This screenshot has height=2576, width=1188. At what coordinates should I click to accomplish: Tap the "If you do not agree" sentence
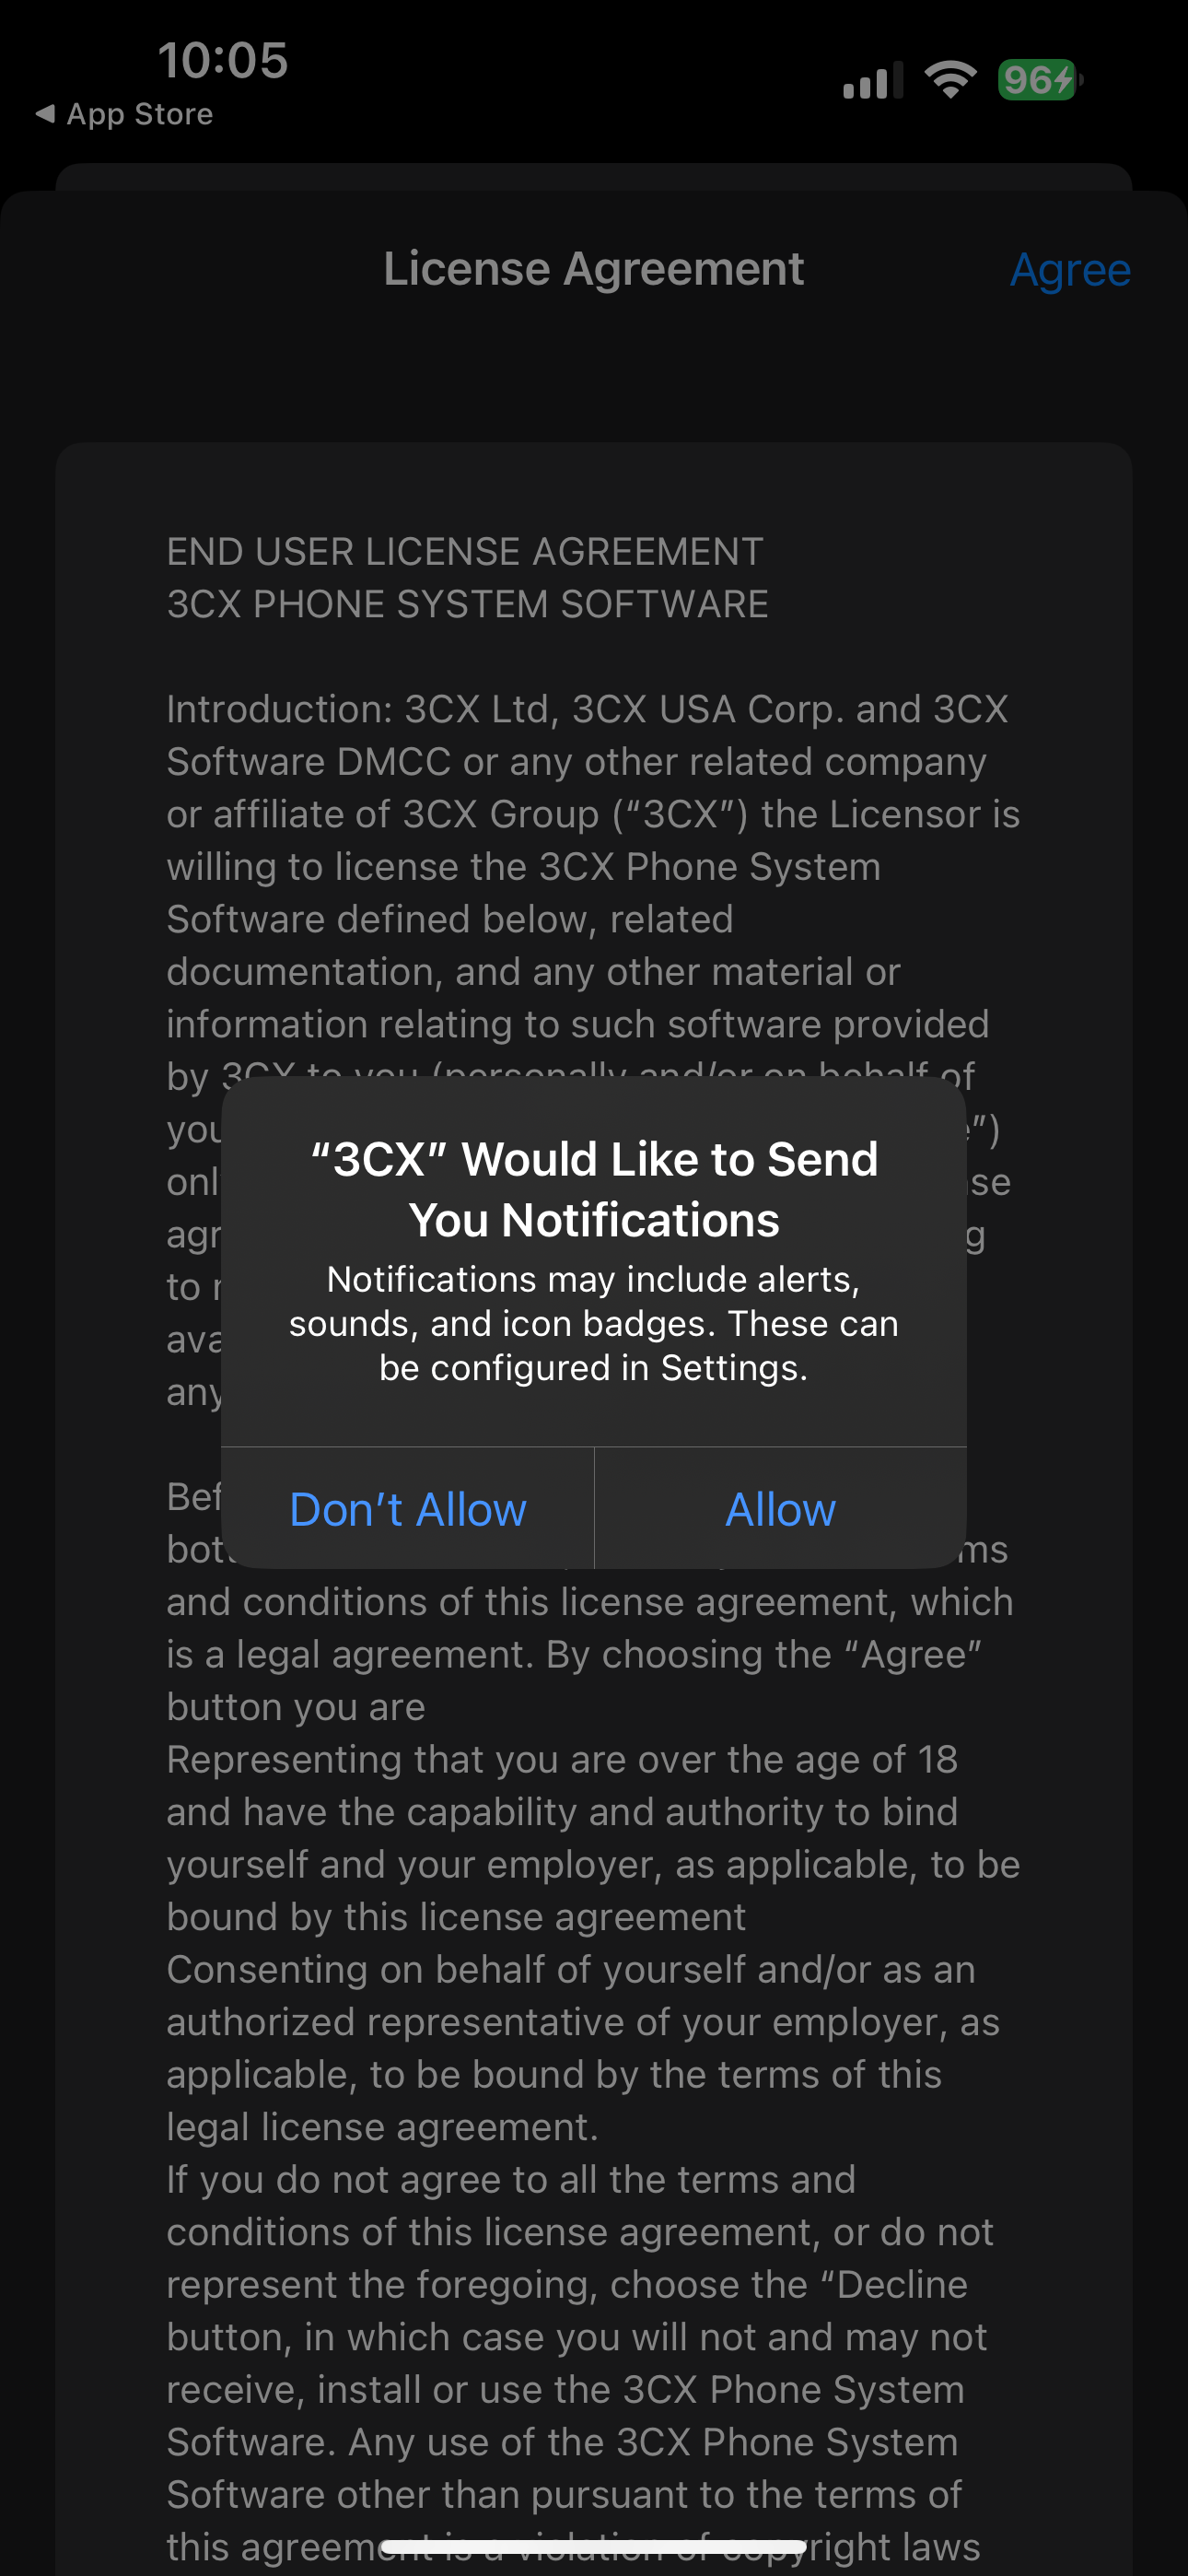point(511,2179)
